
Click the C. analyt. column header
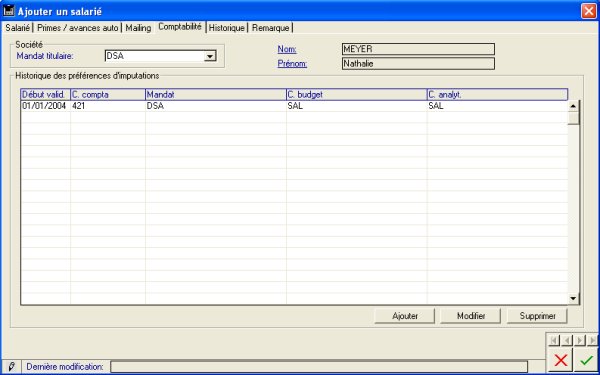(497, 95)
